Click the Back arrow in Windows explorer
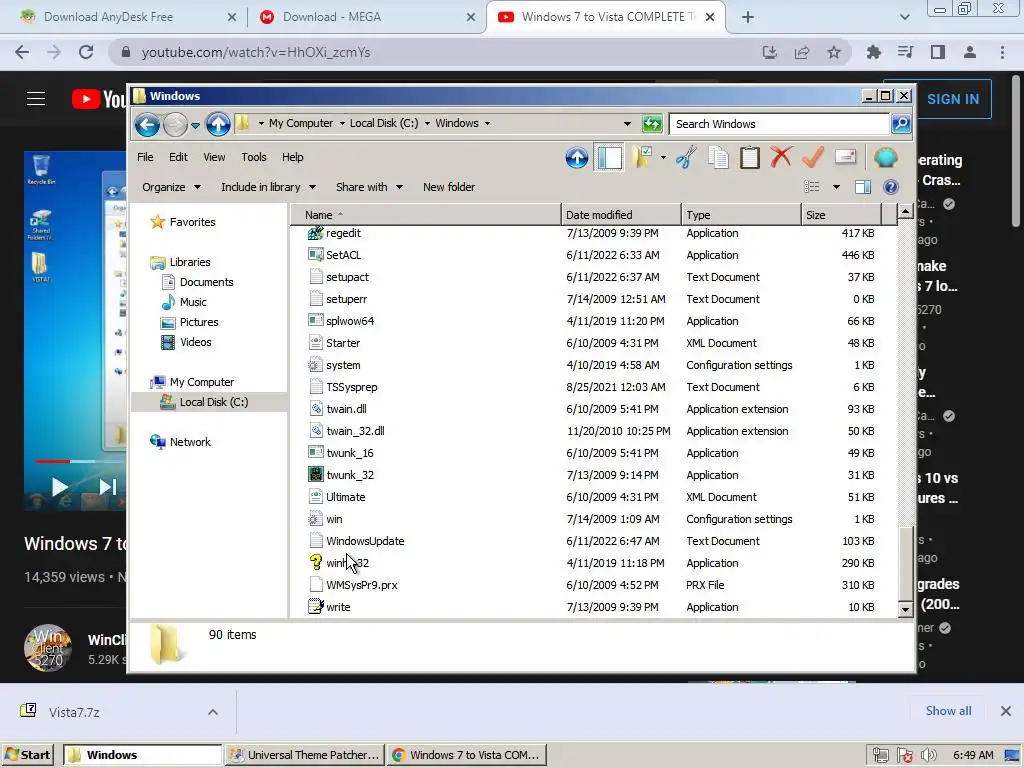Viewport: 1024px width, 768px height. point(147,124)
